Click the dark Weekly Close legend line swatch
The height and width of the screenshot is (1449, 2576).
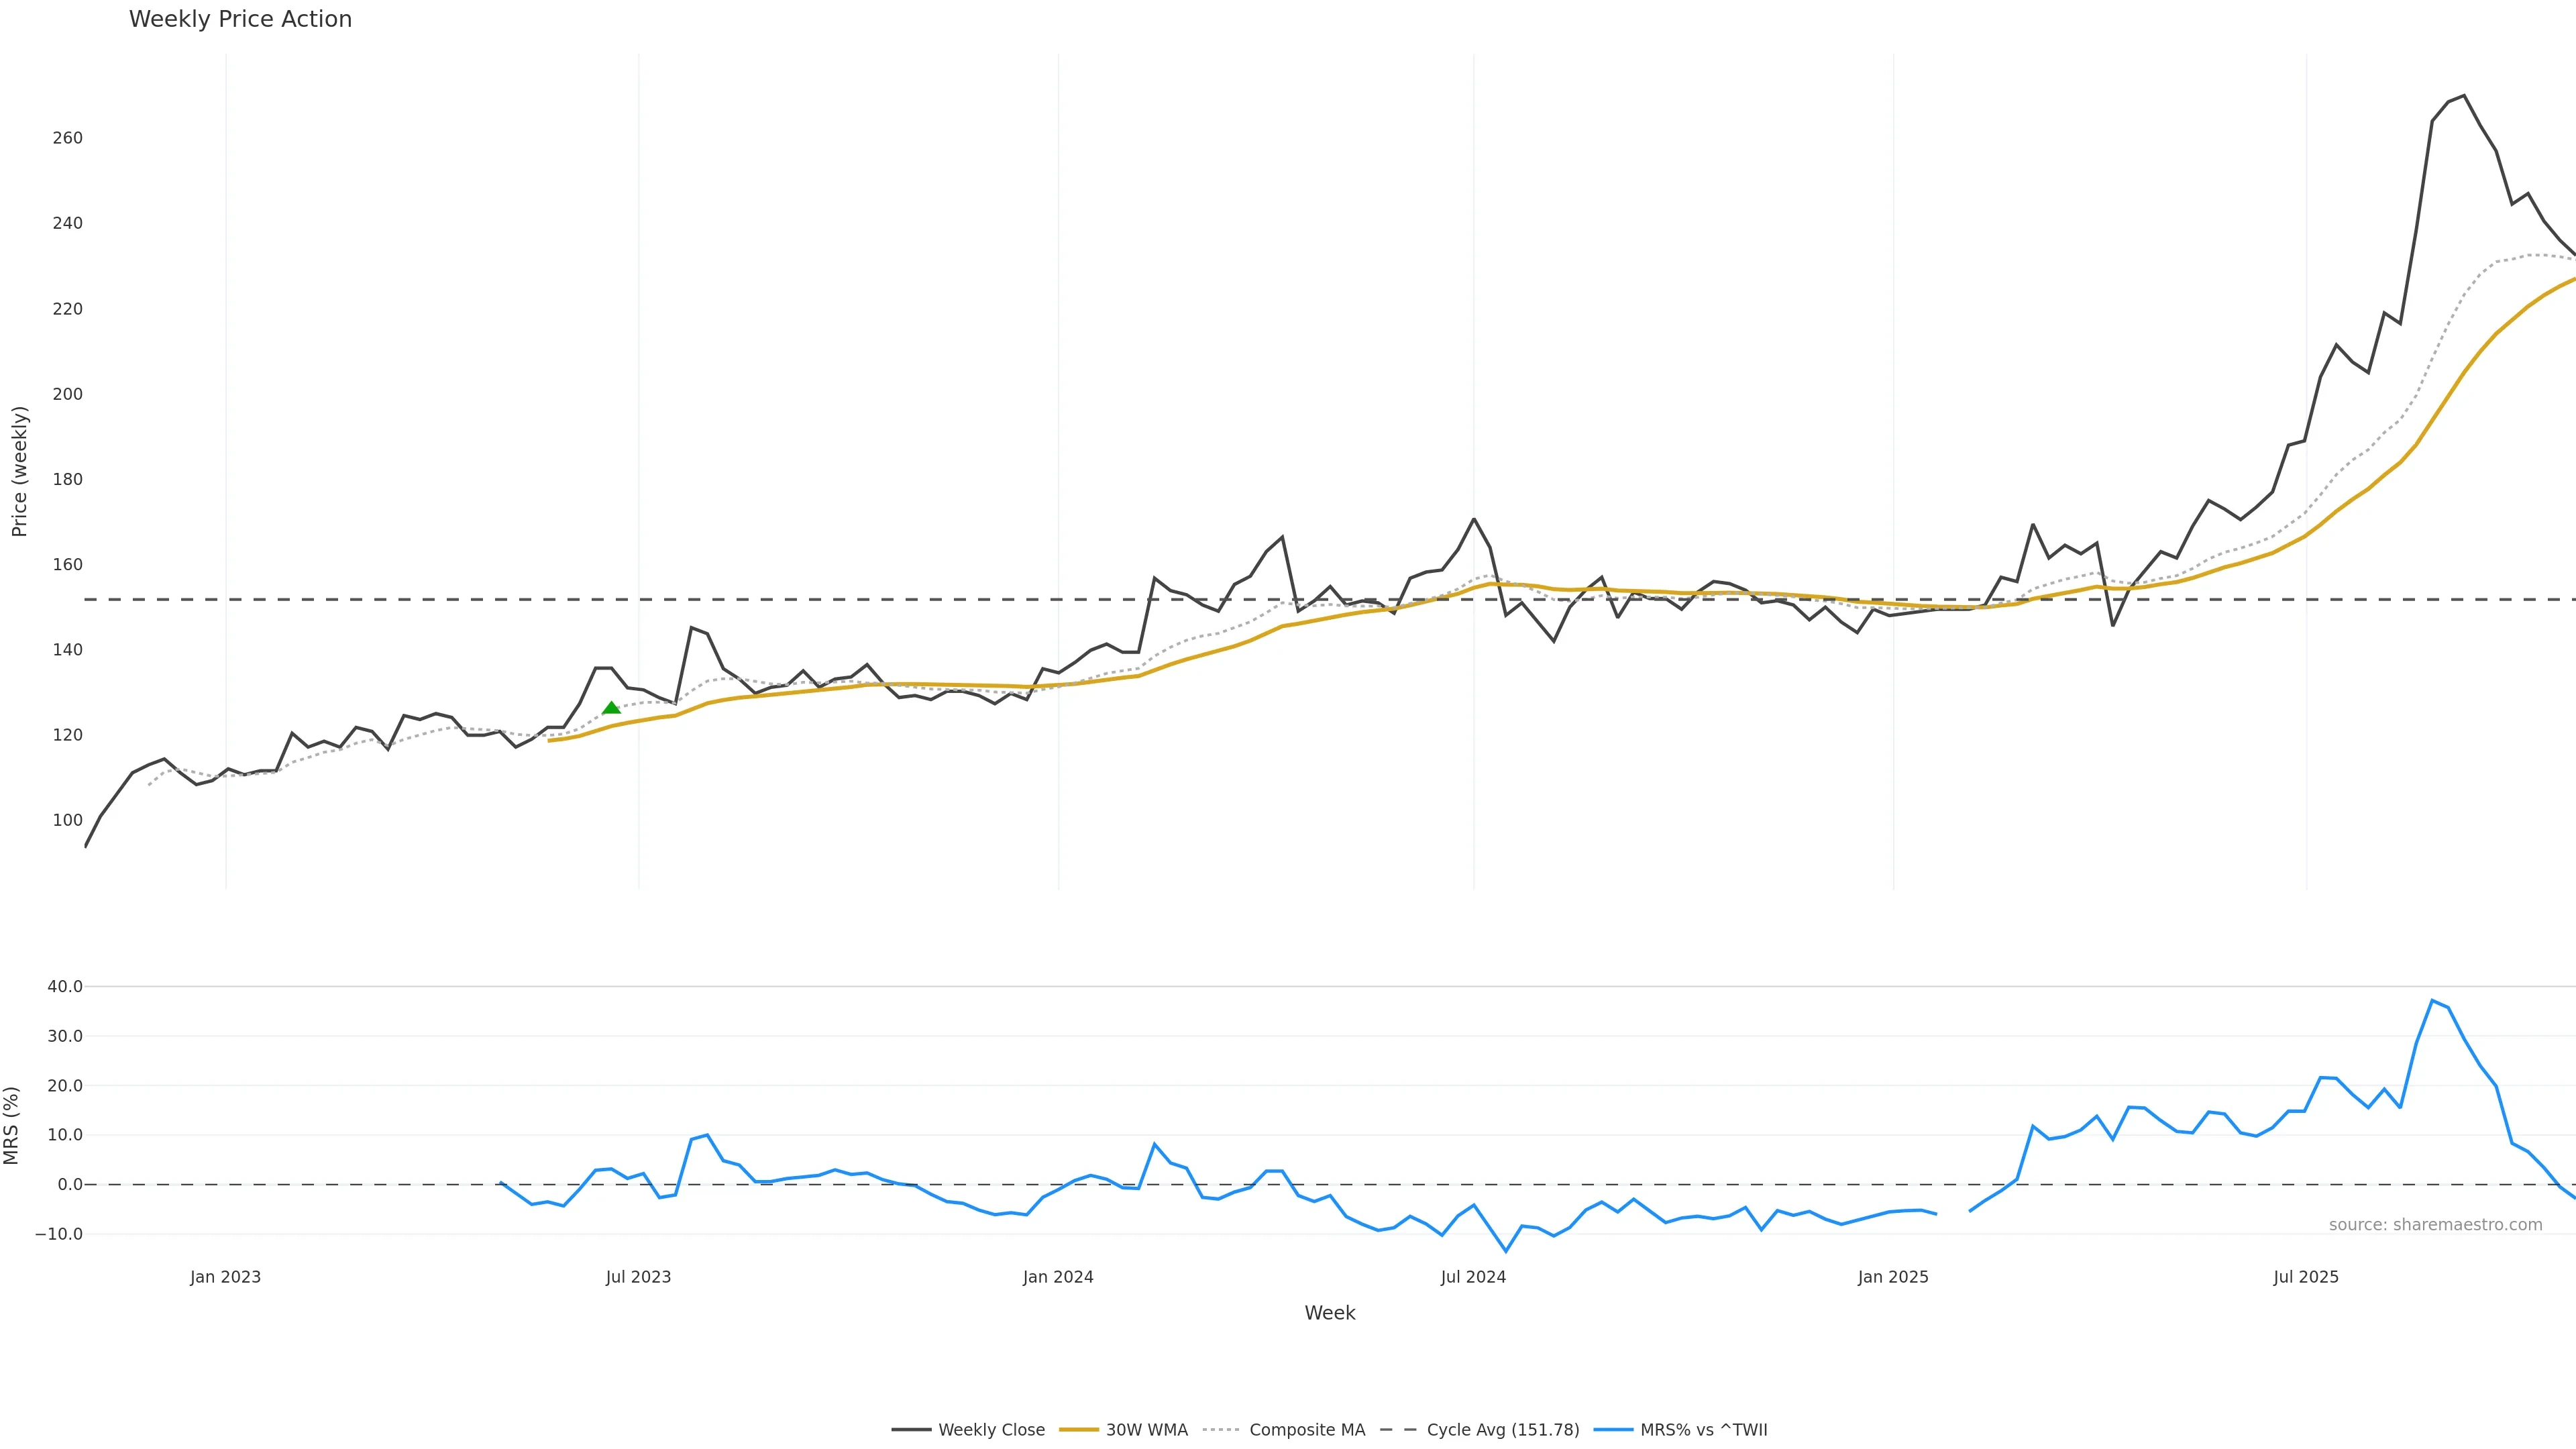(911, 1430)
